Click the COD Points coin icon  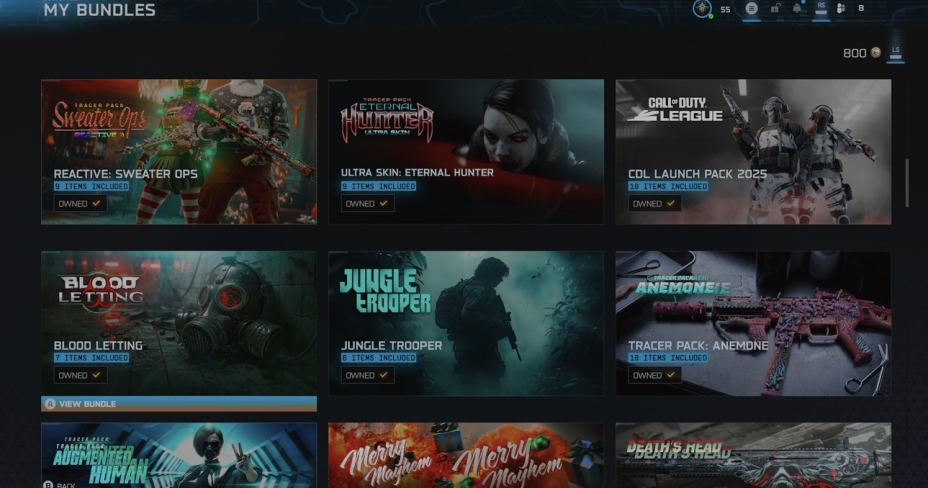pos(876,53)
